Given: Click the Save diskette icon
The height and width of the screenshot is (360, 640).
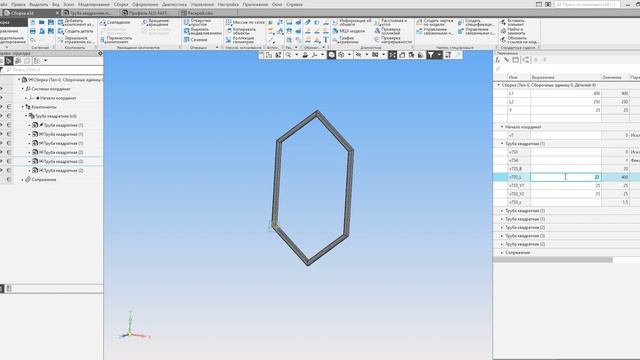Looking at the screenshot, I should pos(51,22).
